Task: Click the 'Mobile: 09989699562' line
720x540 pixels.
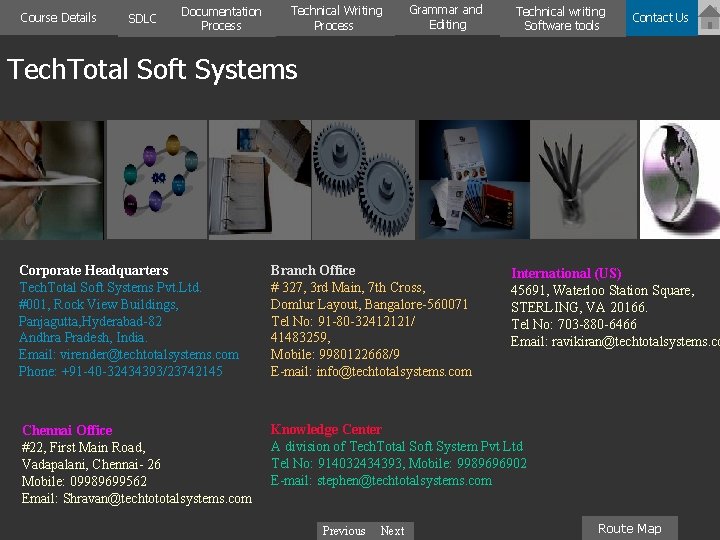Action: [84, 481]
